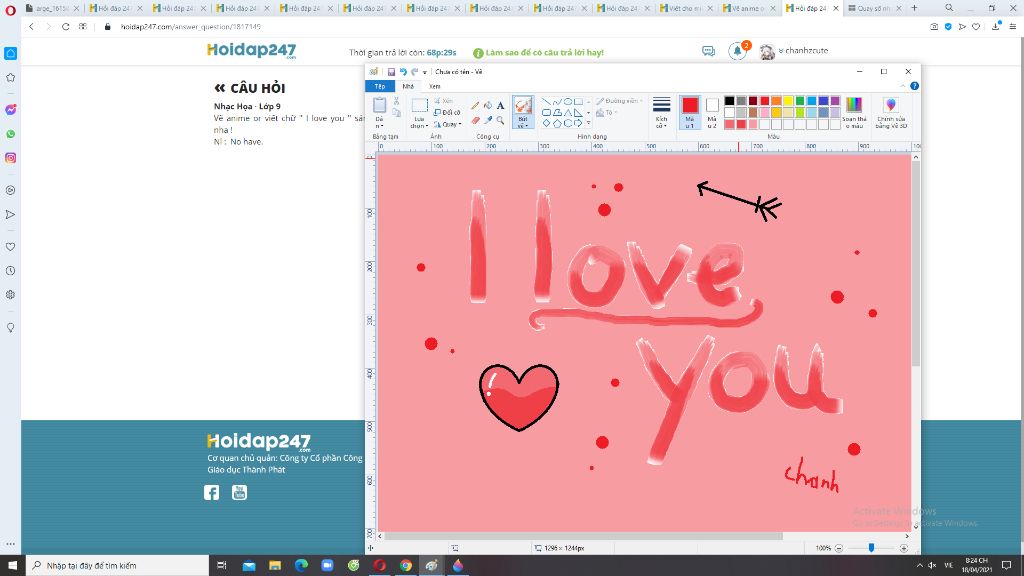Open Windows Start button
The height and width of the screenshot is (576, 1024).
[x=12, y=566]
